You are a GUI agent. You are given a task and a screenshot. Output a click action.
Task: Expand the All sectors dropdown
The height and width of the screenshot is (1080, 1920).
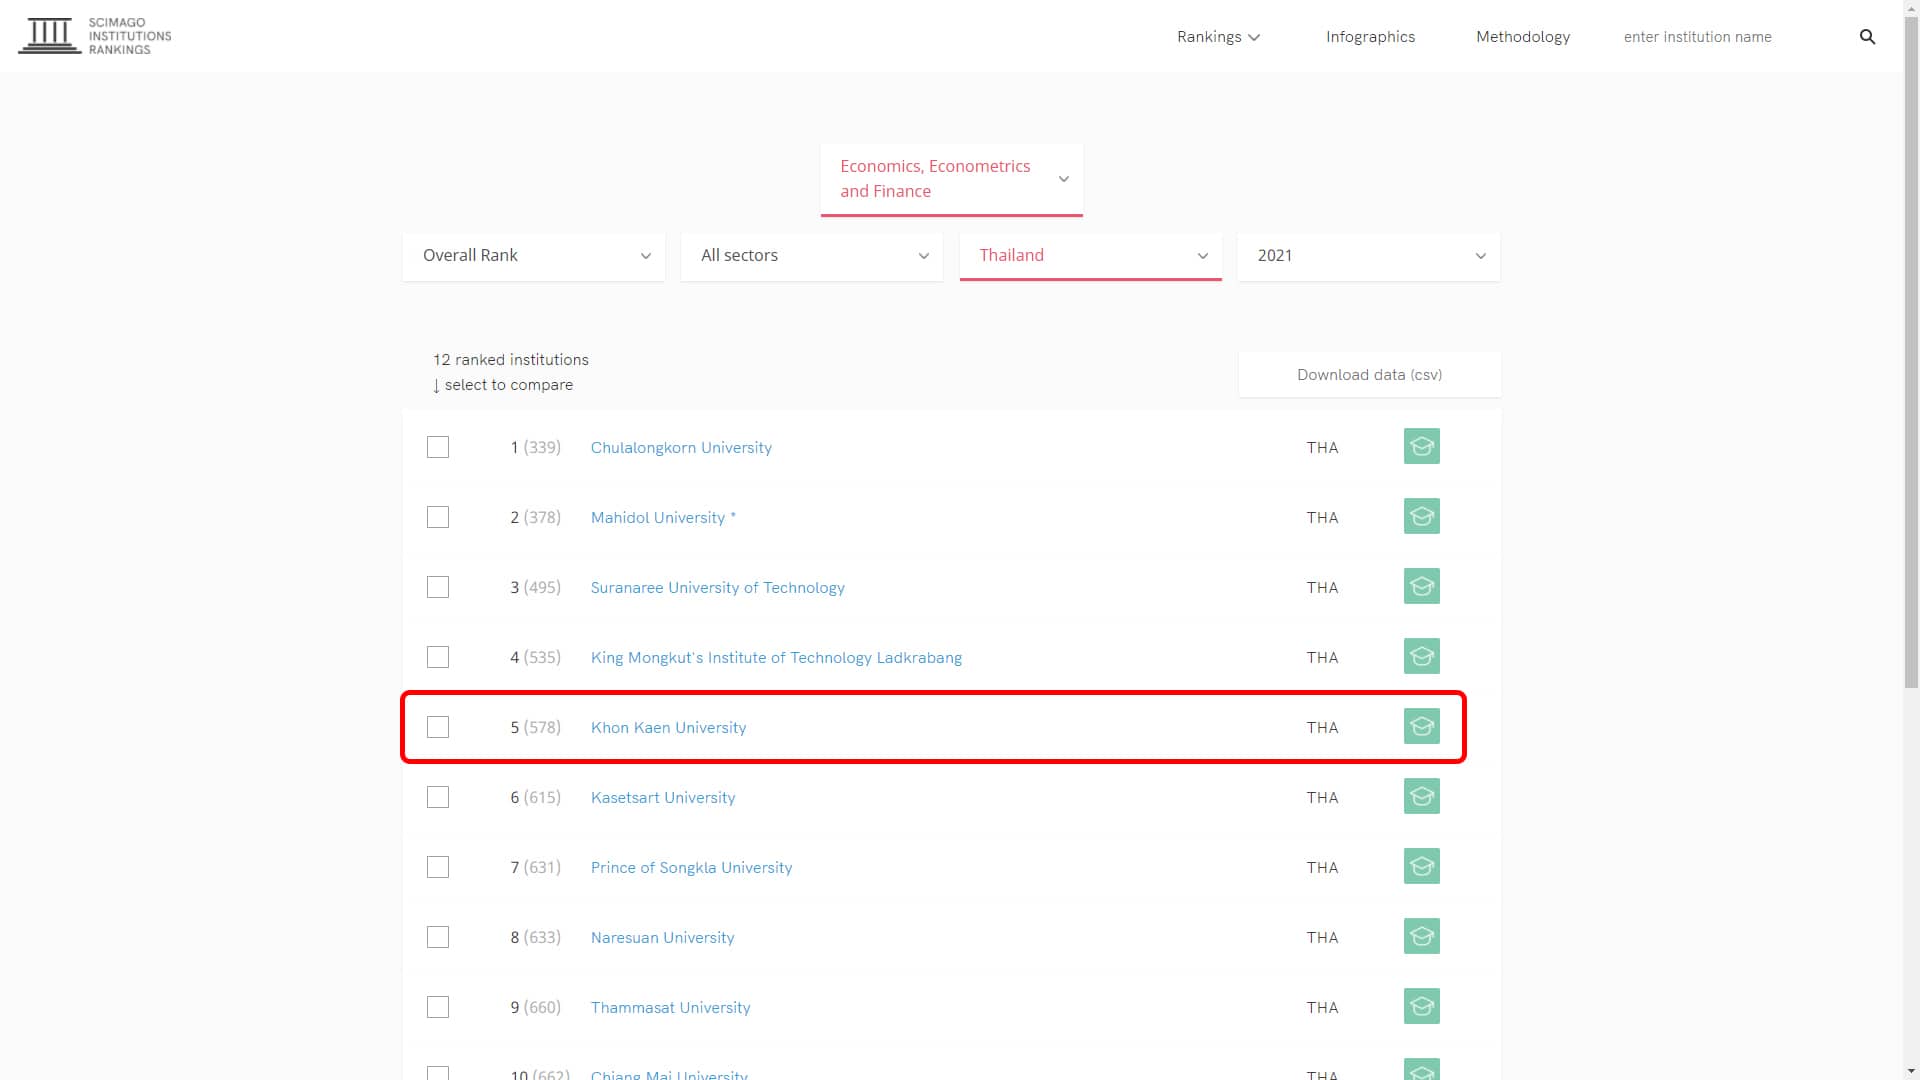(x=812, y=256)
